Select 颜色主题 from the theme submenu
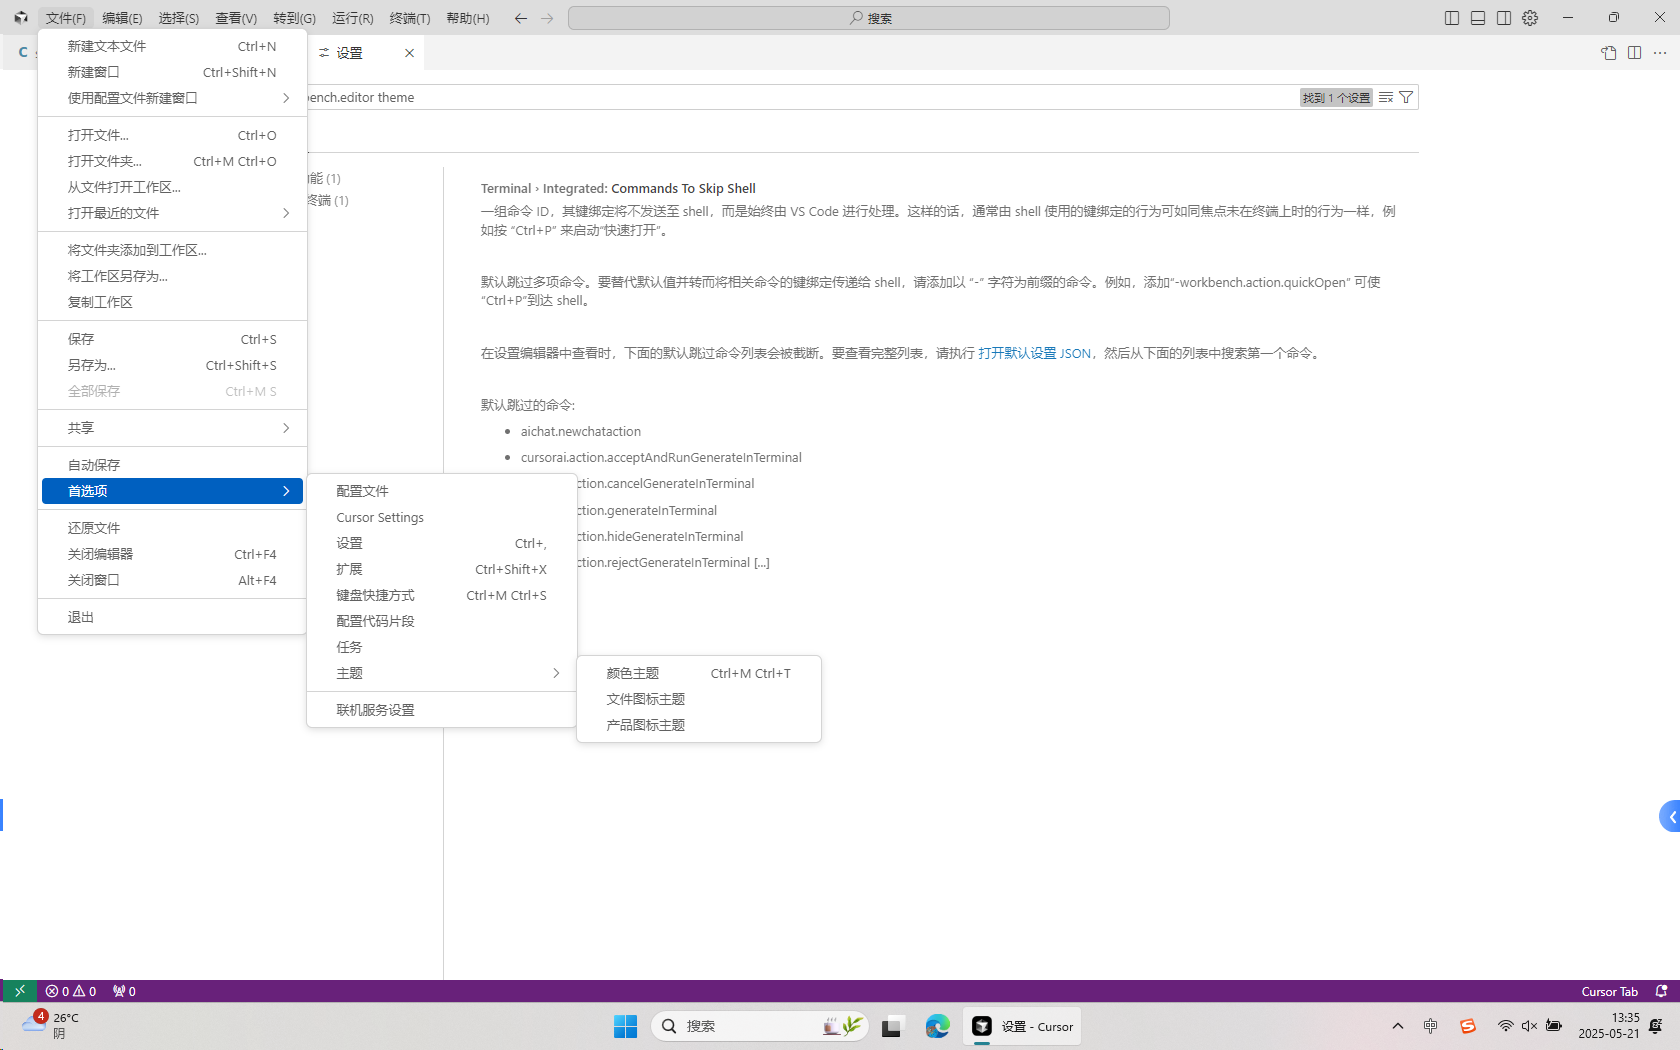The width and height of the screenshot is (1680, 1050). click(631, 673)
